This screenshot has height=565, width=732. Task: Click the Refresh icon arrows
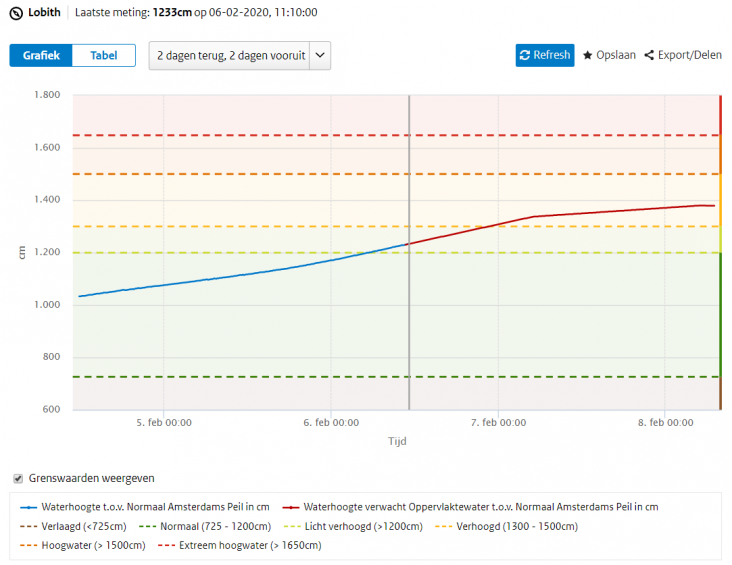pos(525,56)
